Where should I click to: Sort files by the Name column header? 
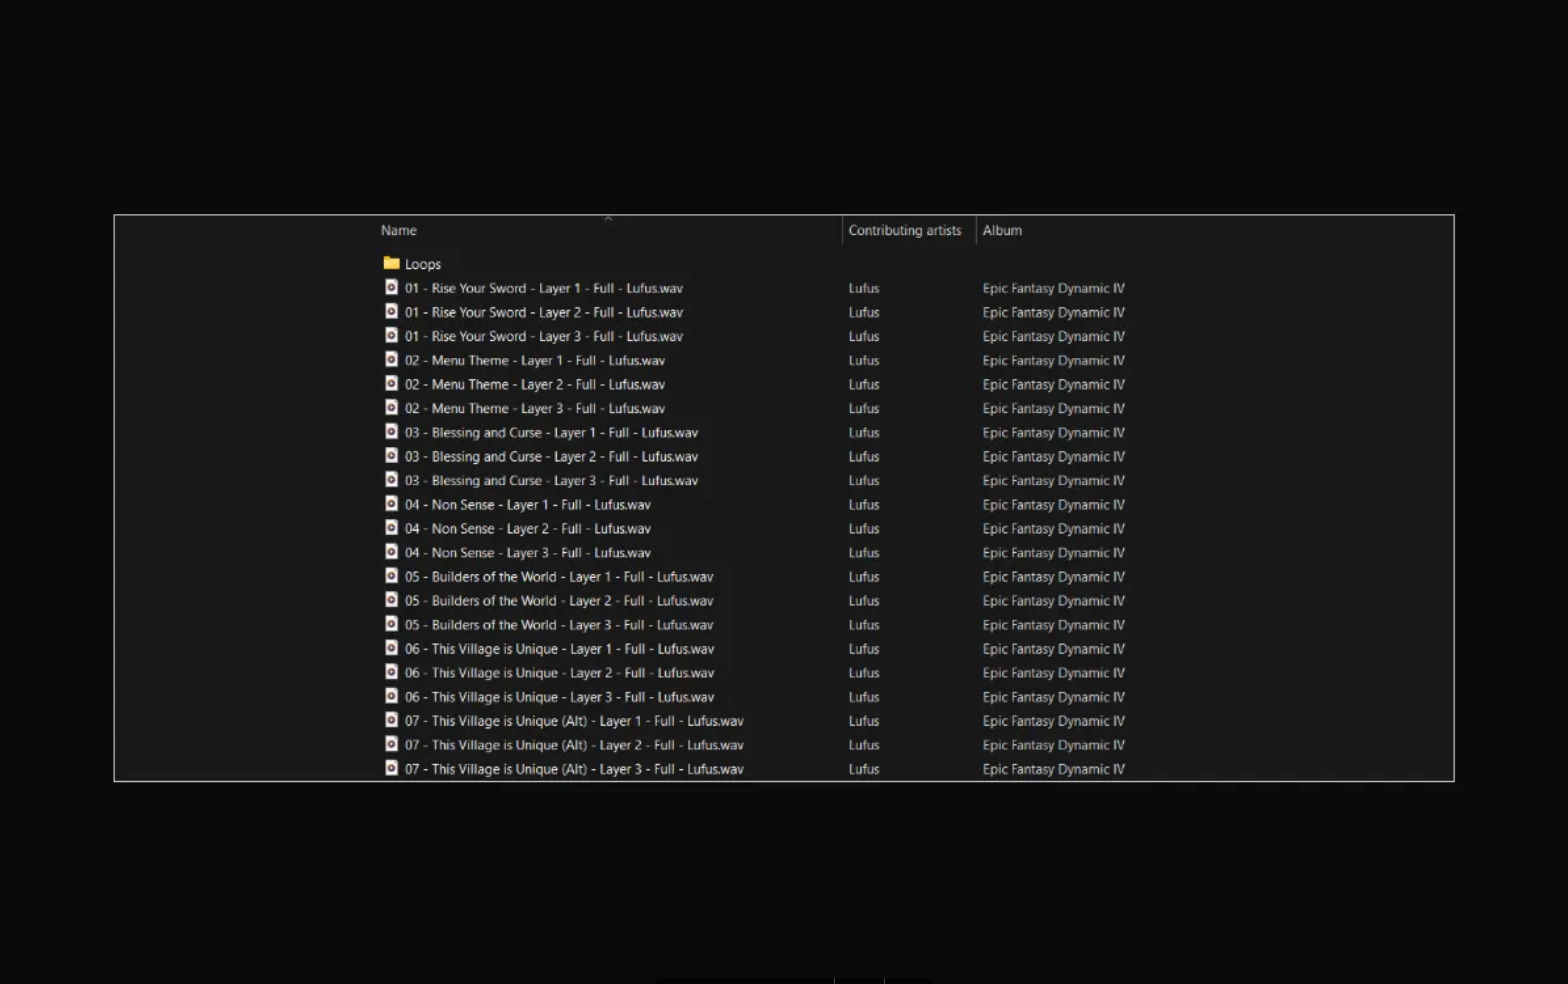click(398, 230)
